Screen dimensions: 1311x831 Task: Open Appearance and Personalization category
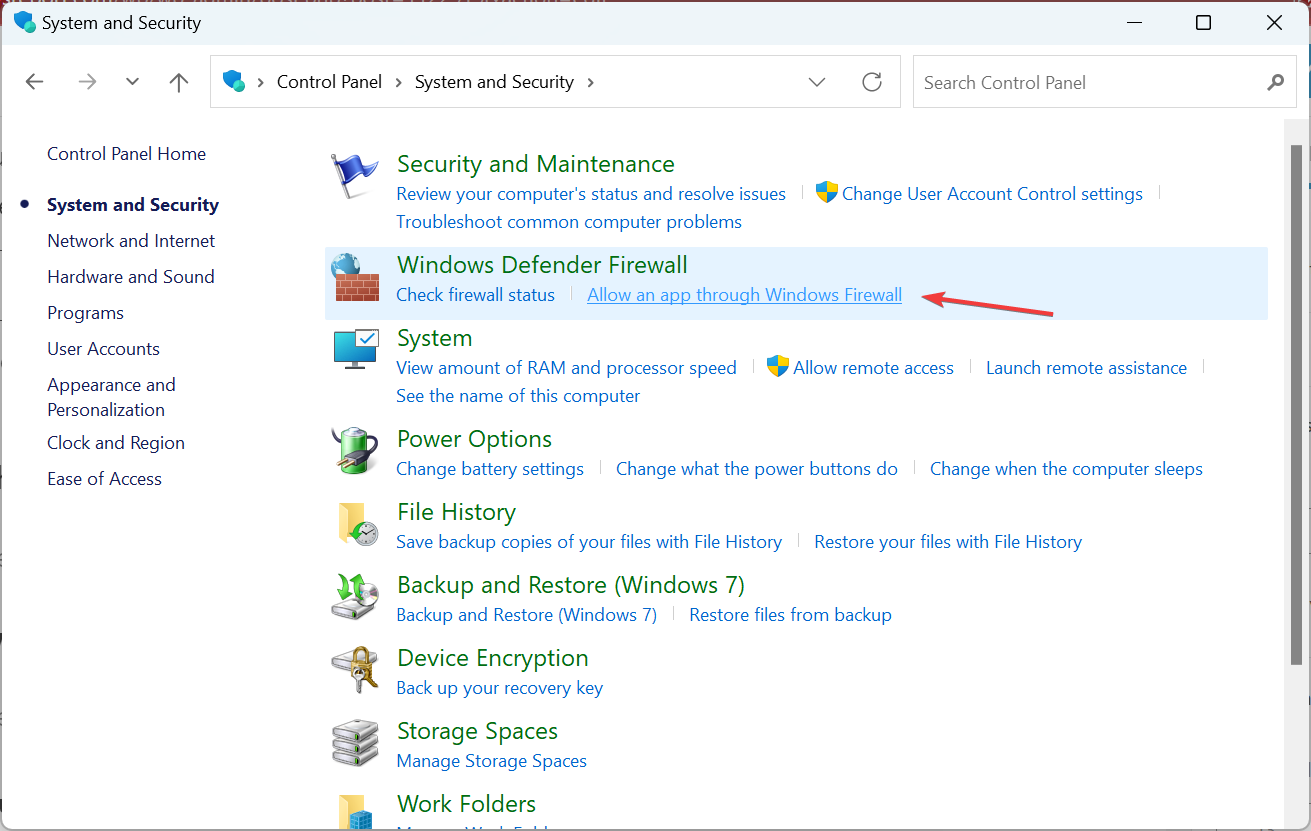(x=111, y=397)
